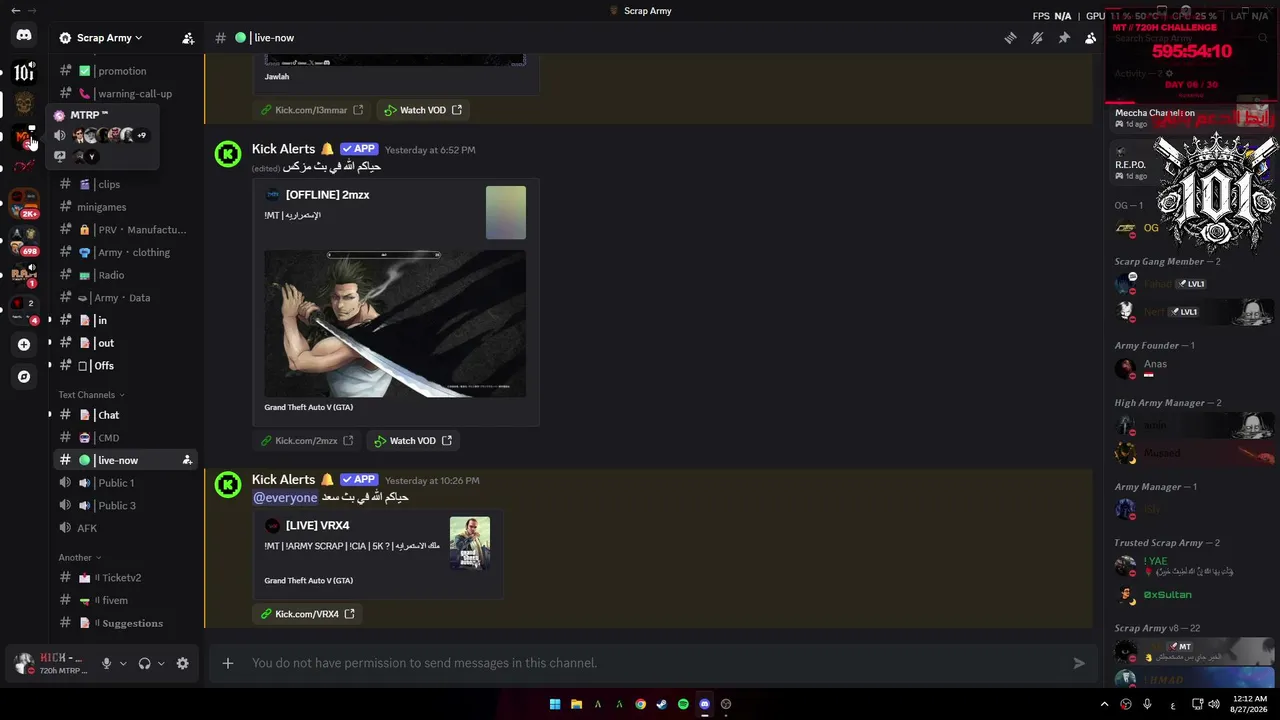Open the Ticketv2 channel
Viewport: 1280px width, 720px height.
pos(124,578)
